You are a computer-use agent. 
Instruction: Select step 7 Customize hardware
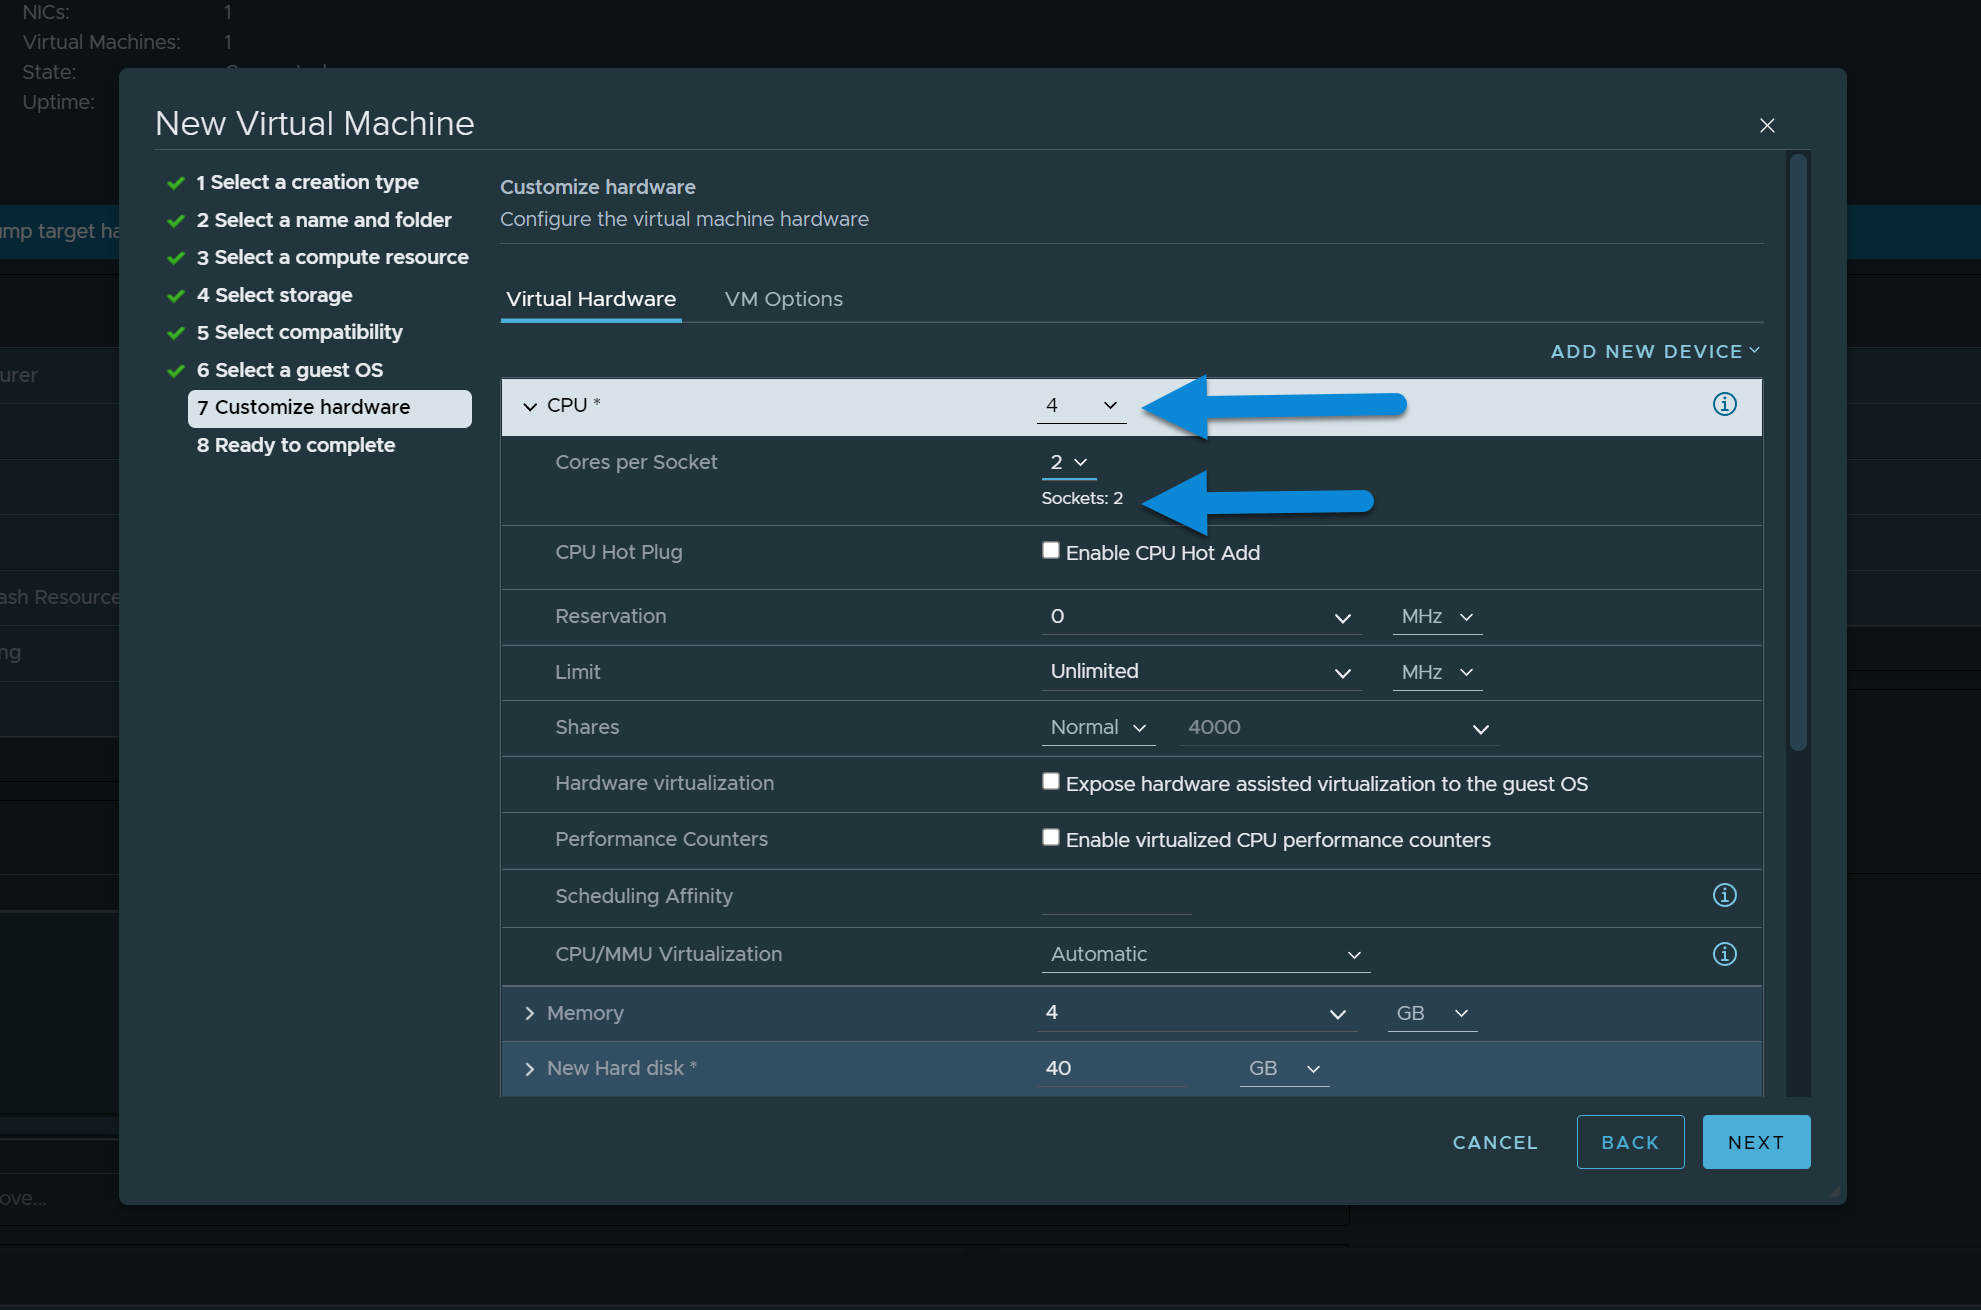tap(330, 408)
